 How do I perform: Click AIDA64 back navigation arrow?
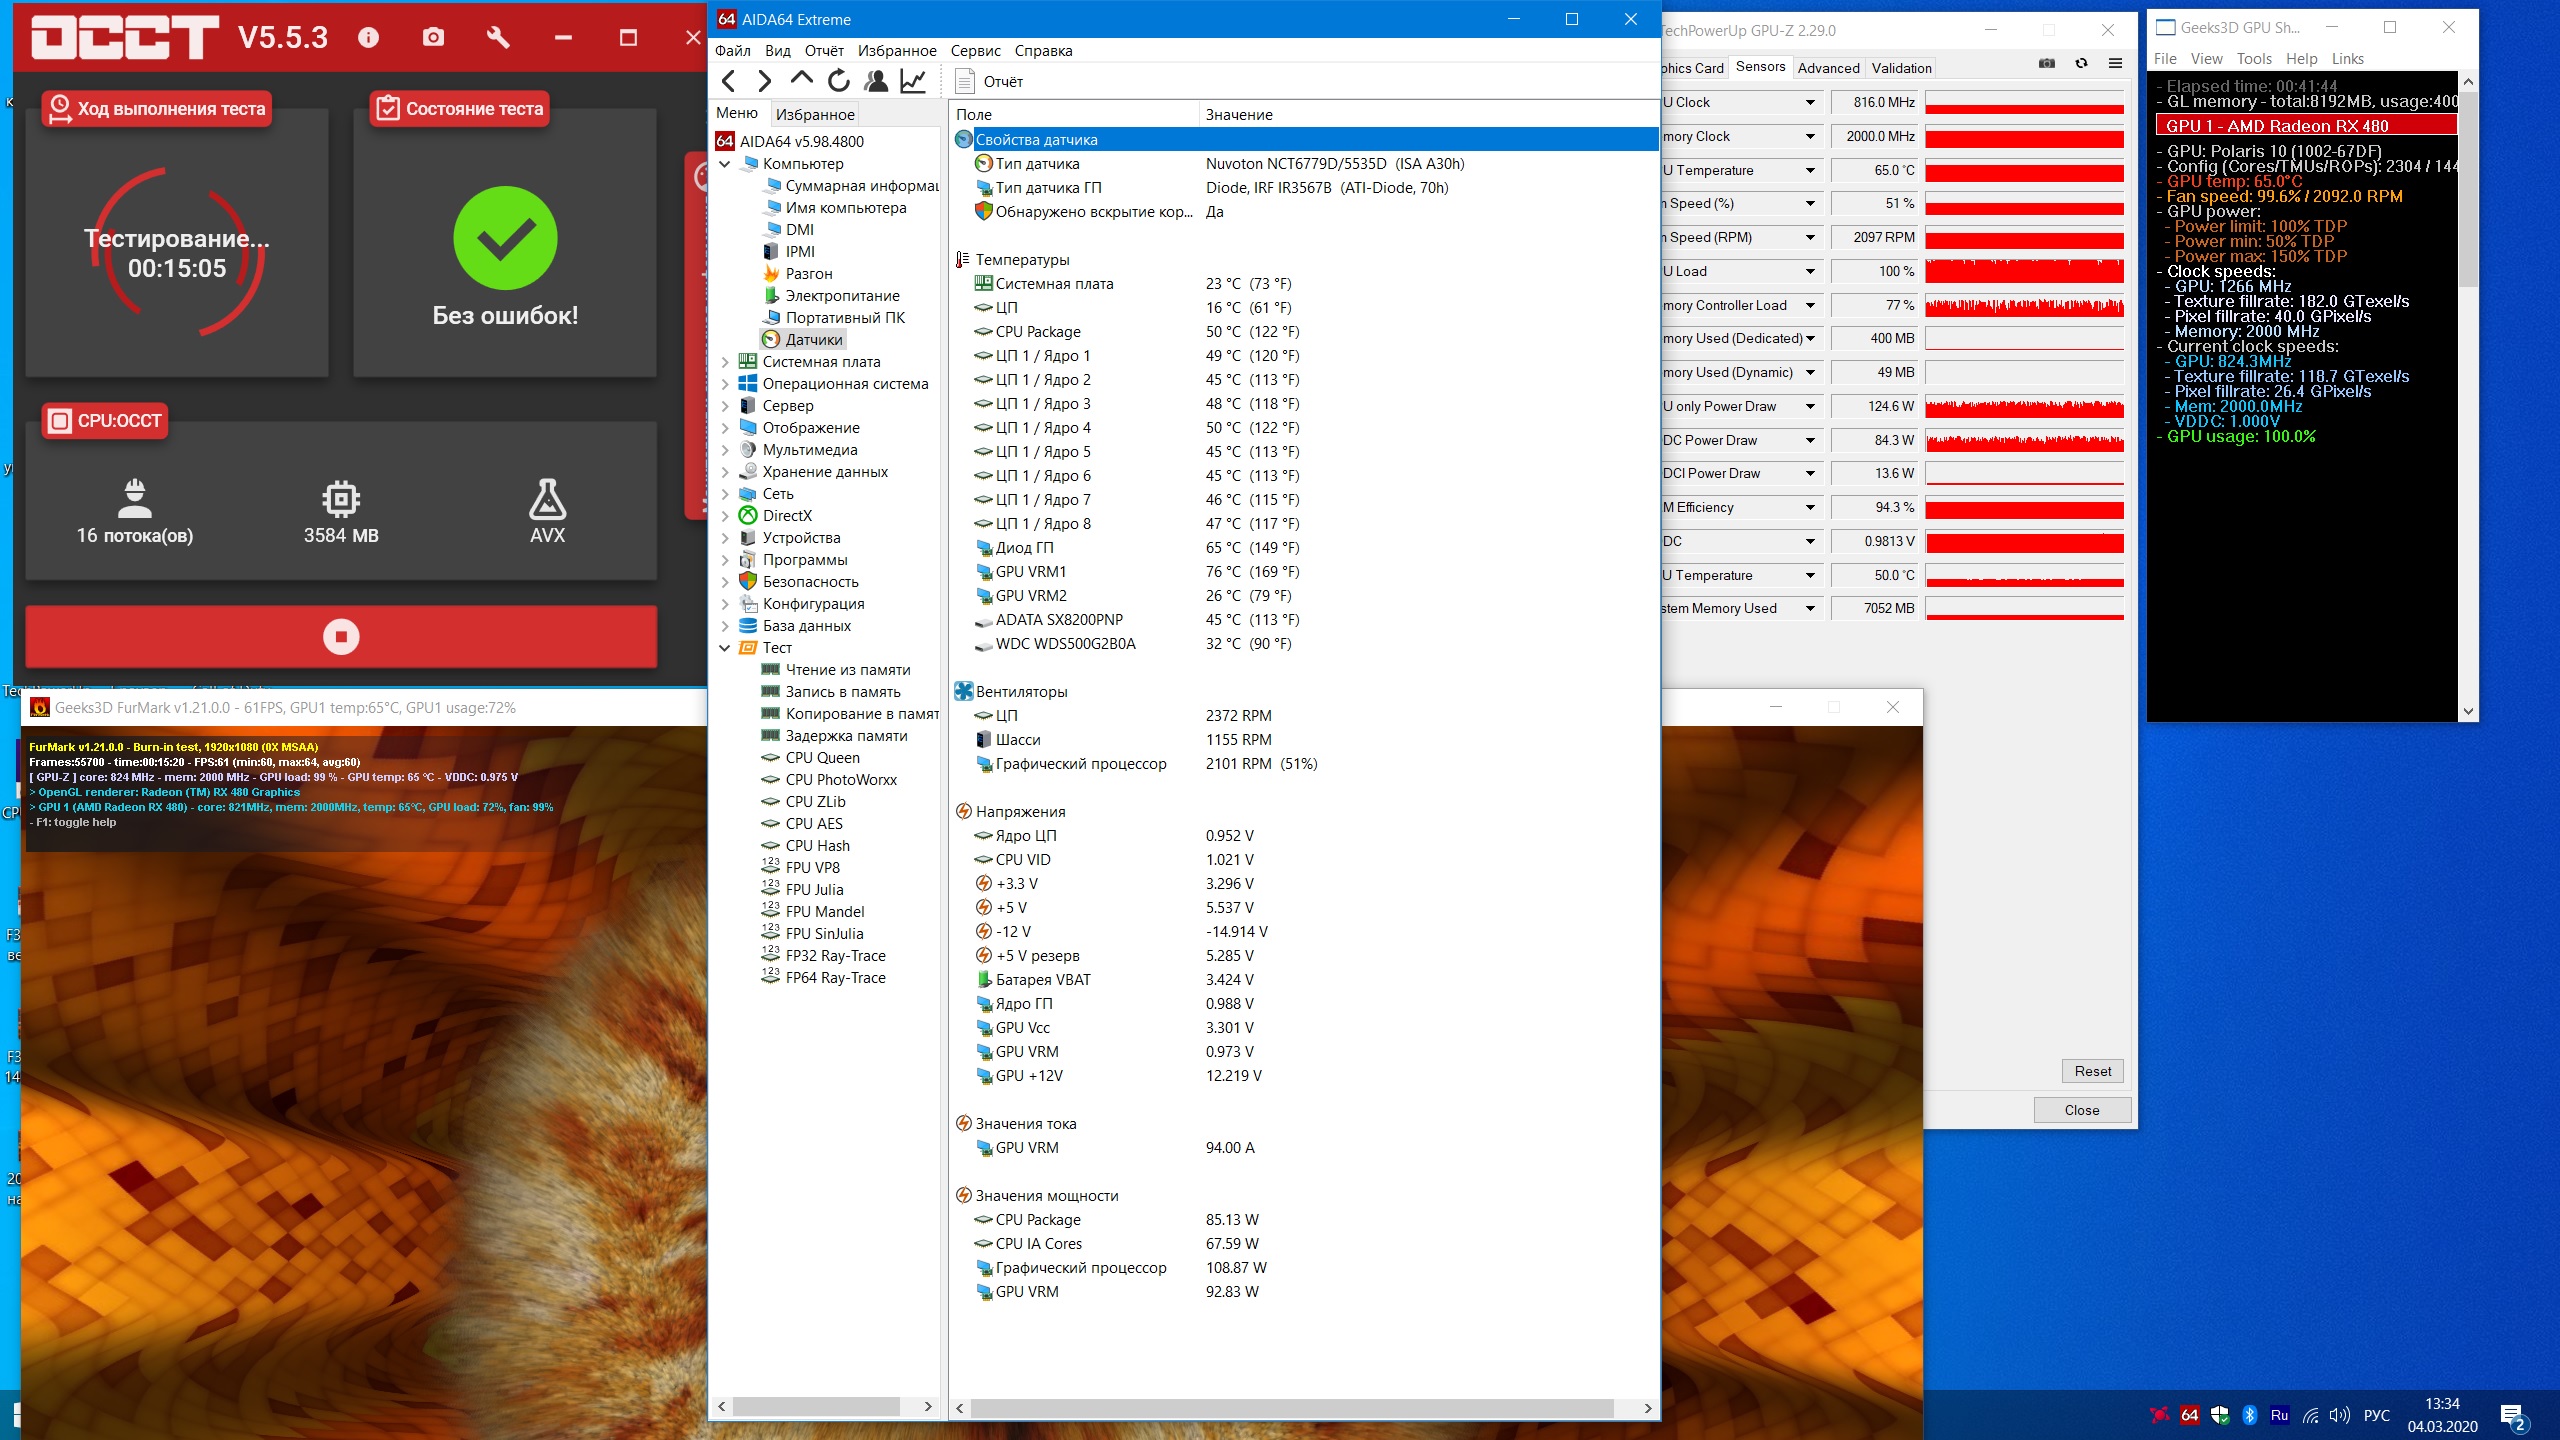[x=729, y=81]
